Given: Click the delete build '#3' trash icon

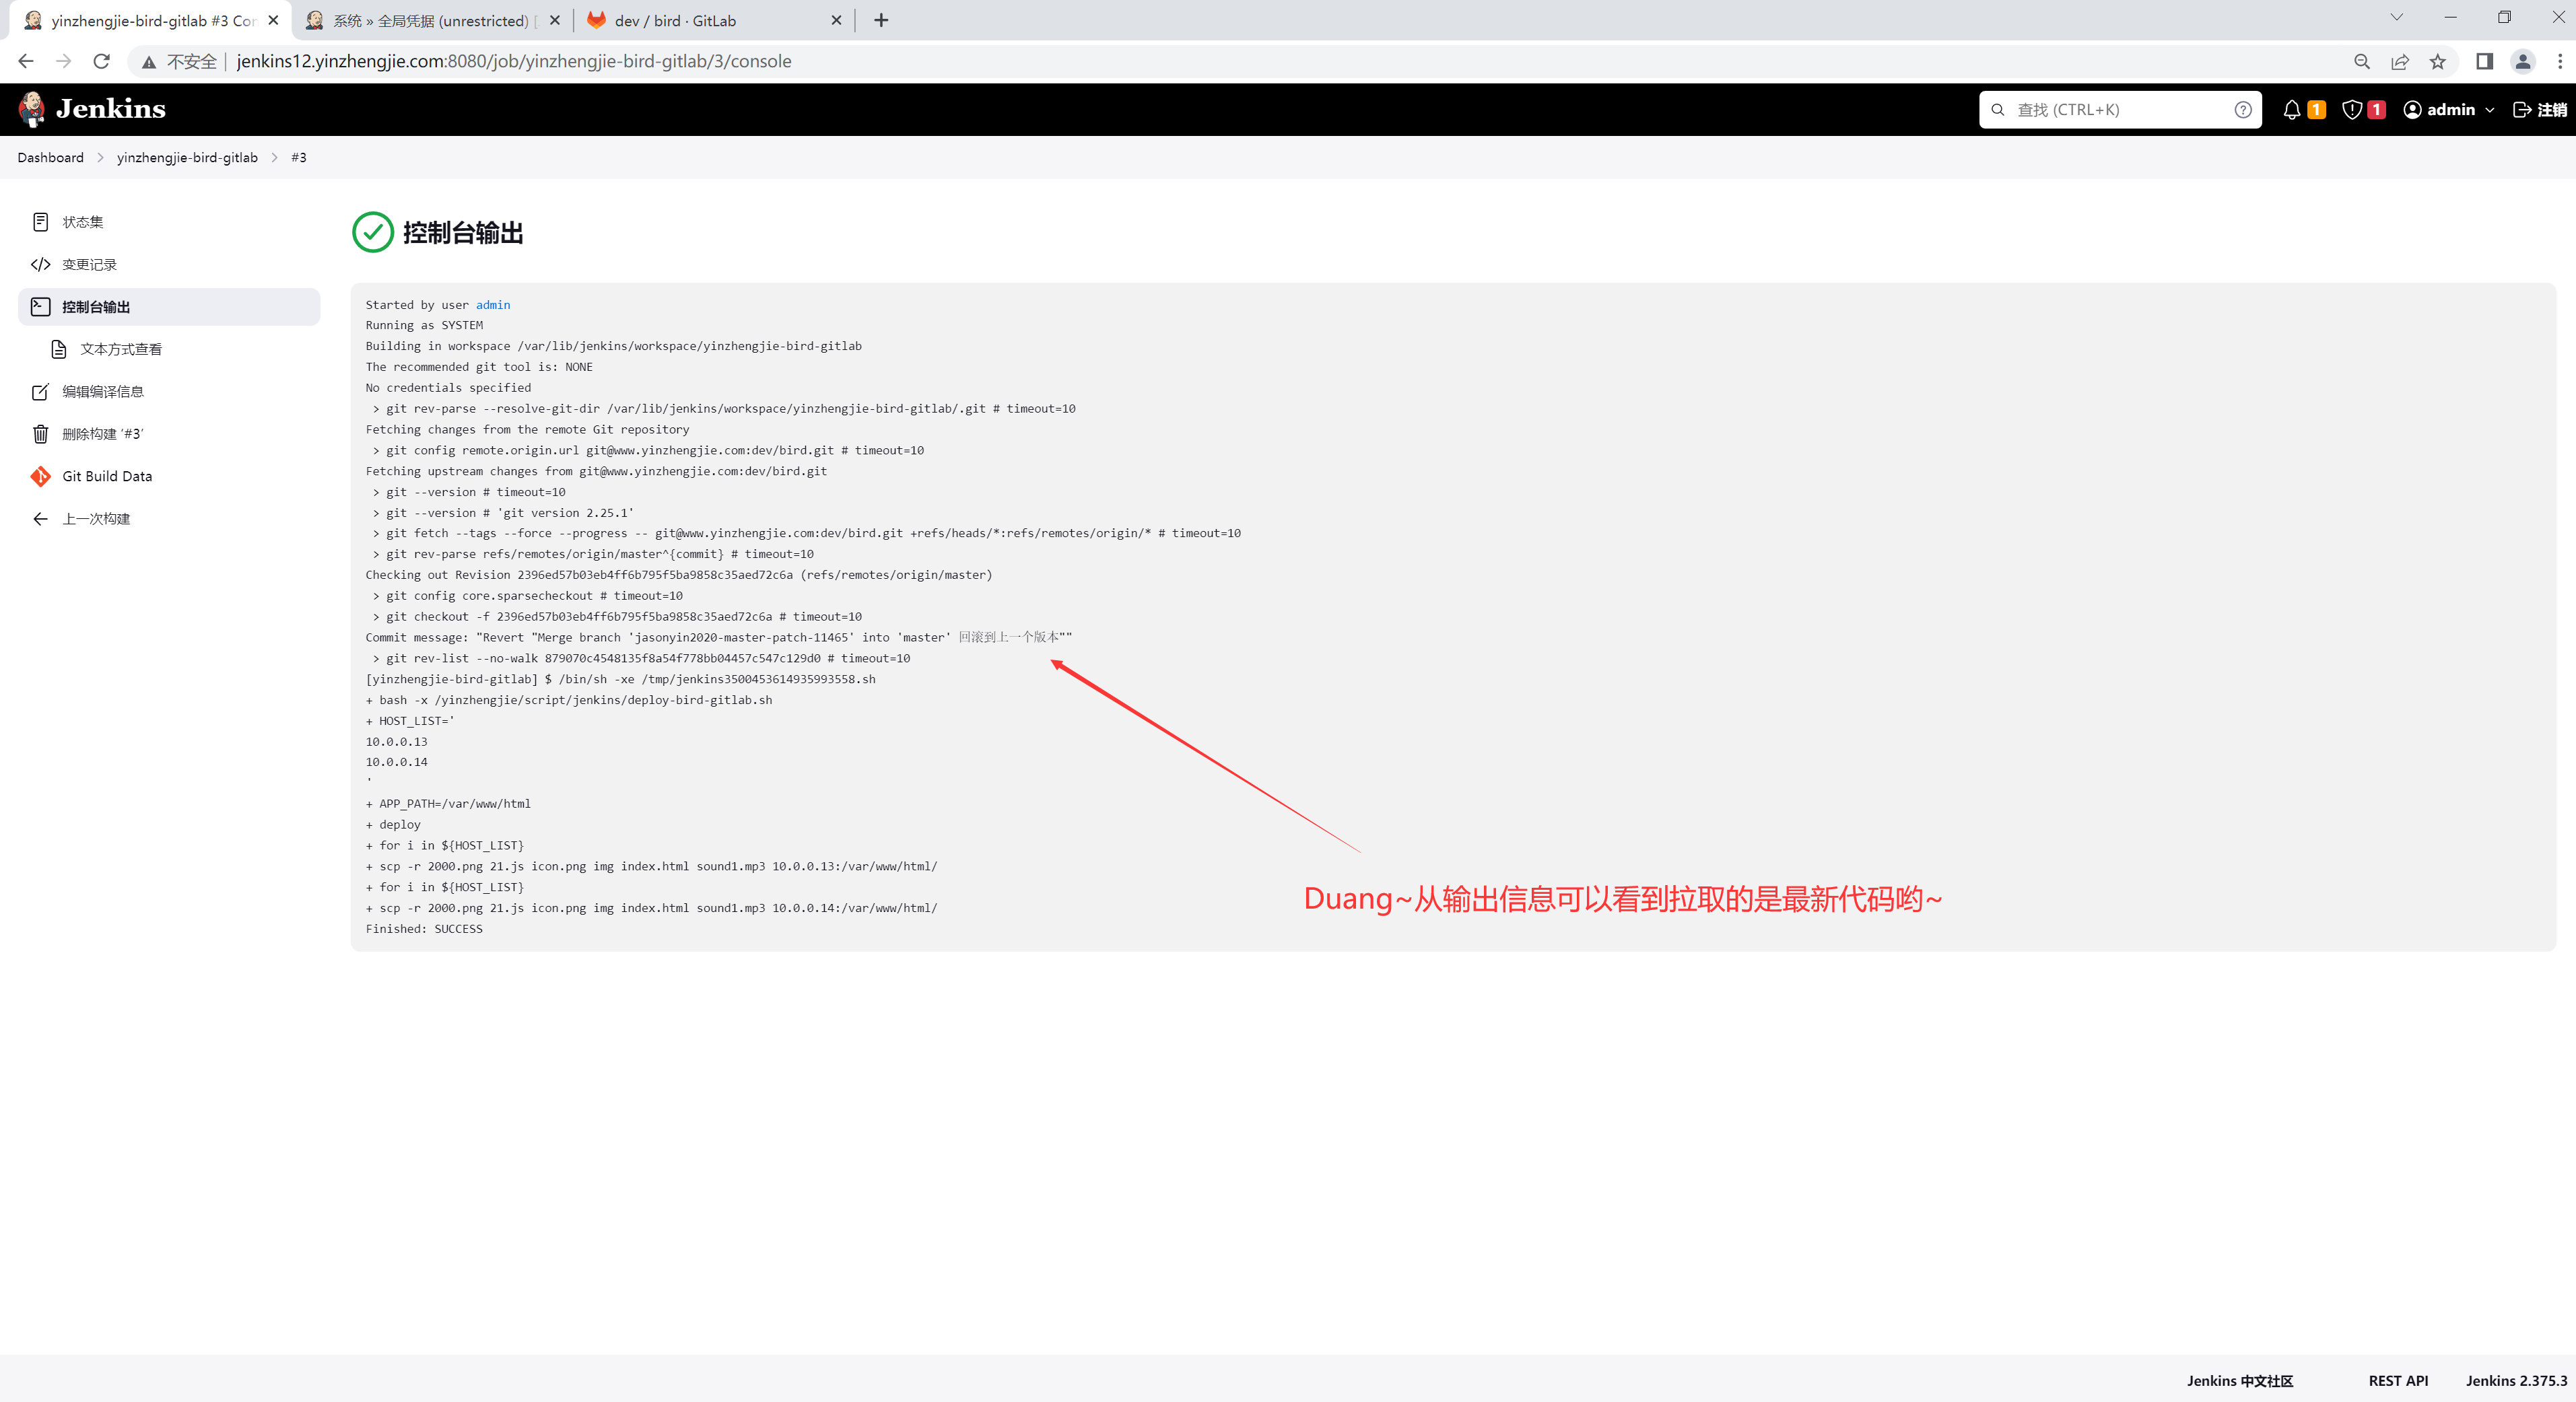Looking at the screenshot, I should coord(40,434).
